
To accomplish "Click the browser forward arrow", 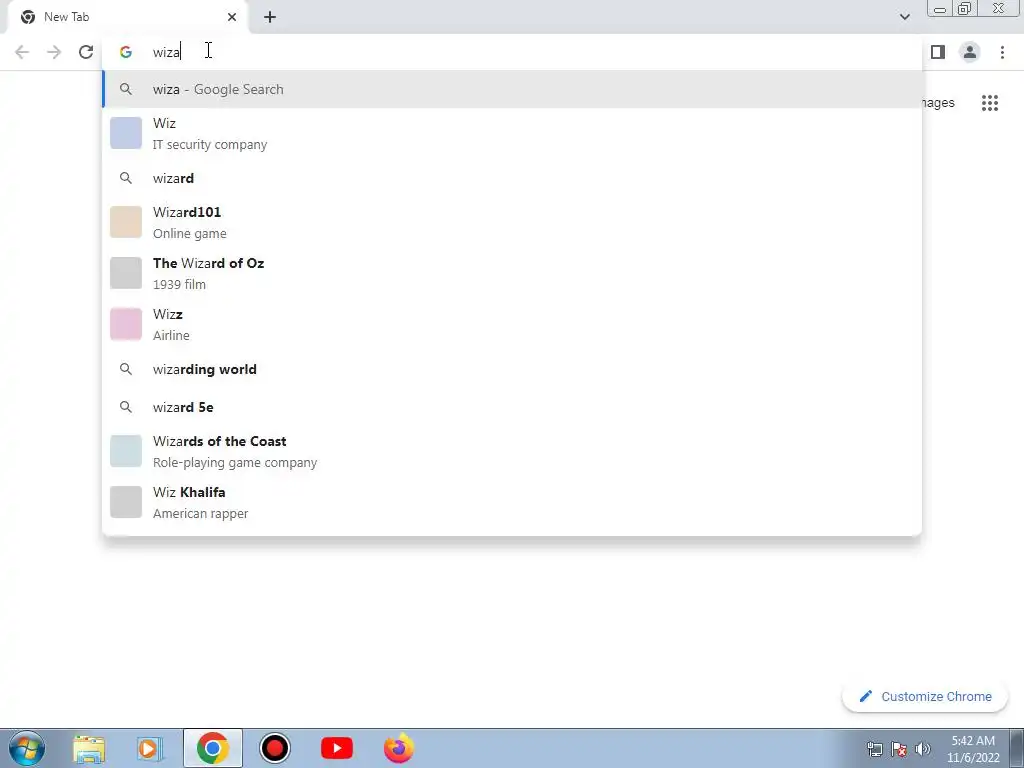I will tap(54, 52).
